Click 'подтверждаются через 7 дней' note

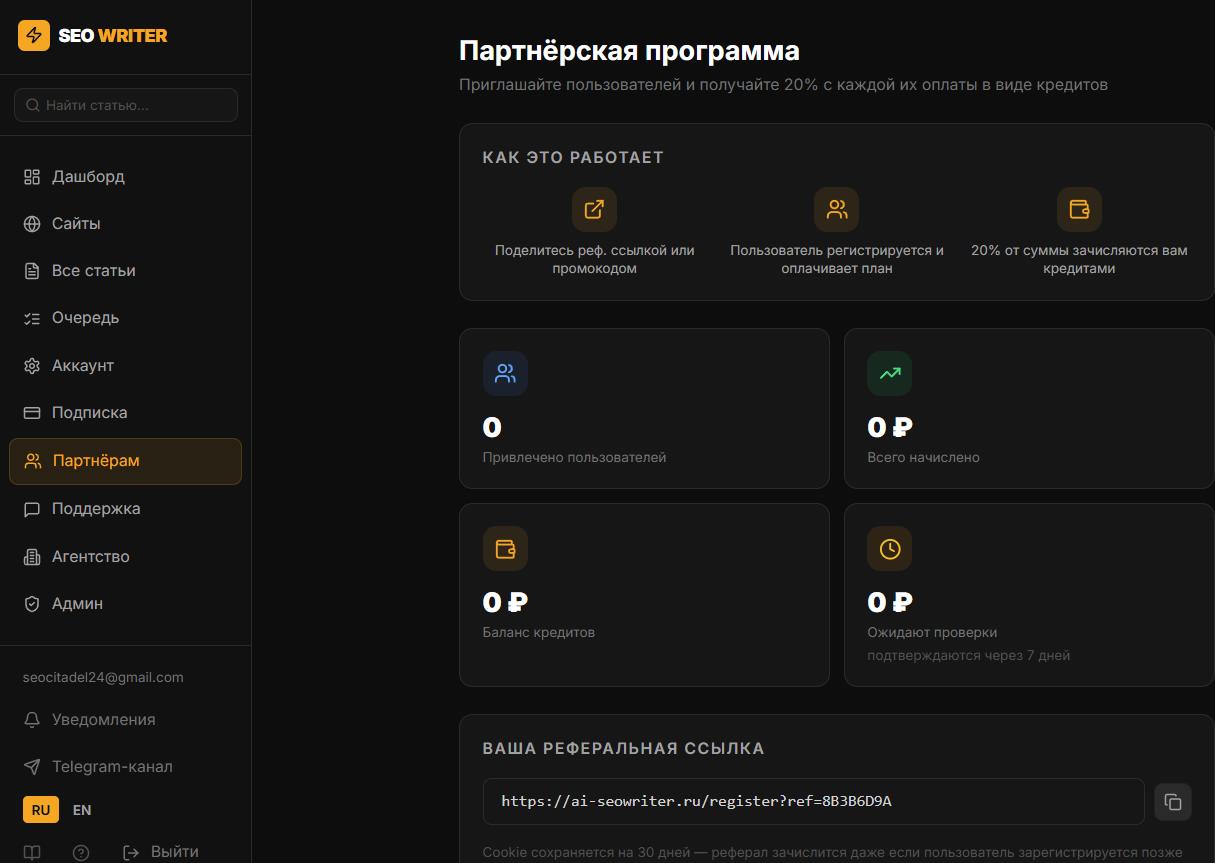click(x=969, y=655)
